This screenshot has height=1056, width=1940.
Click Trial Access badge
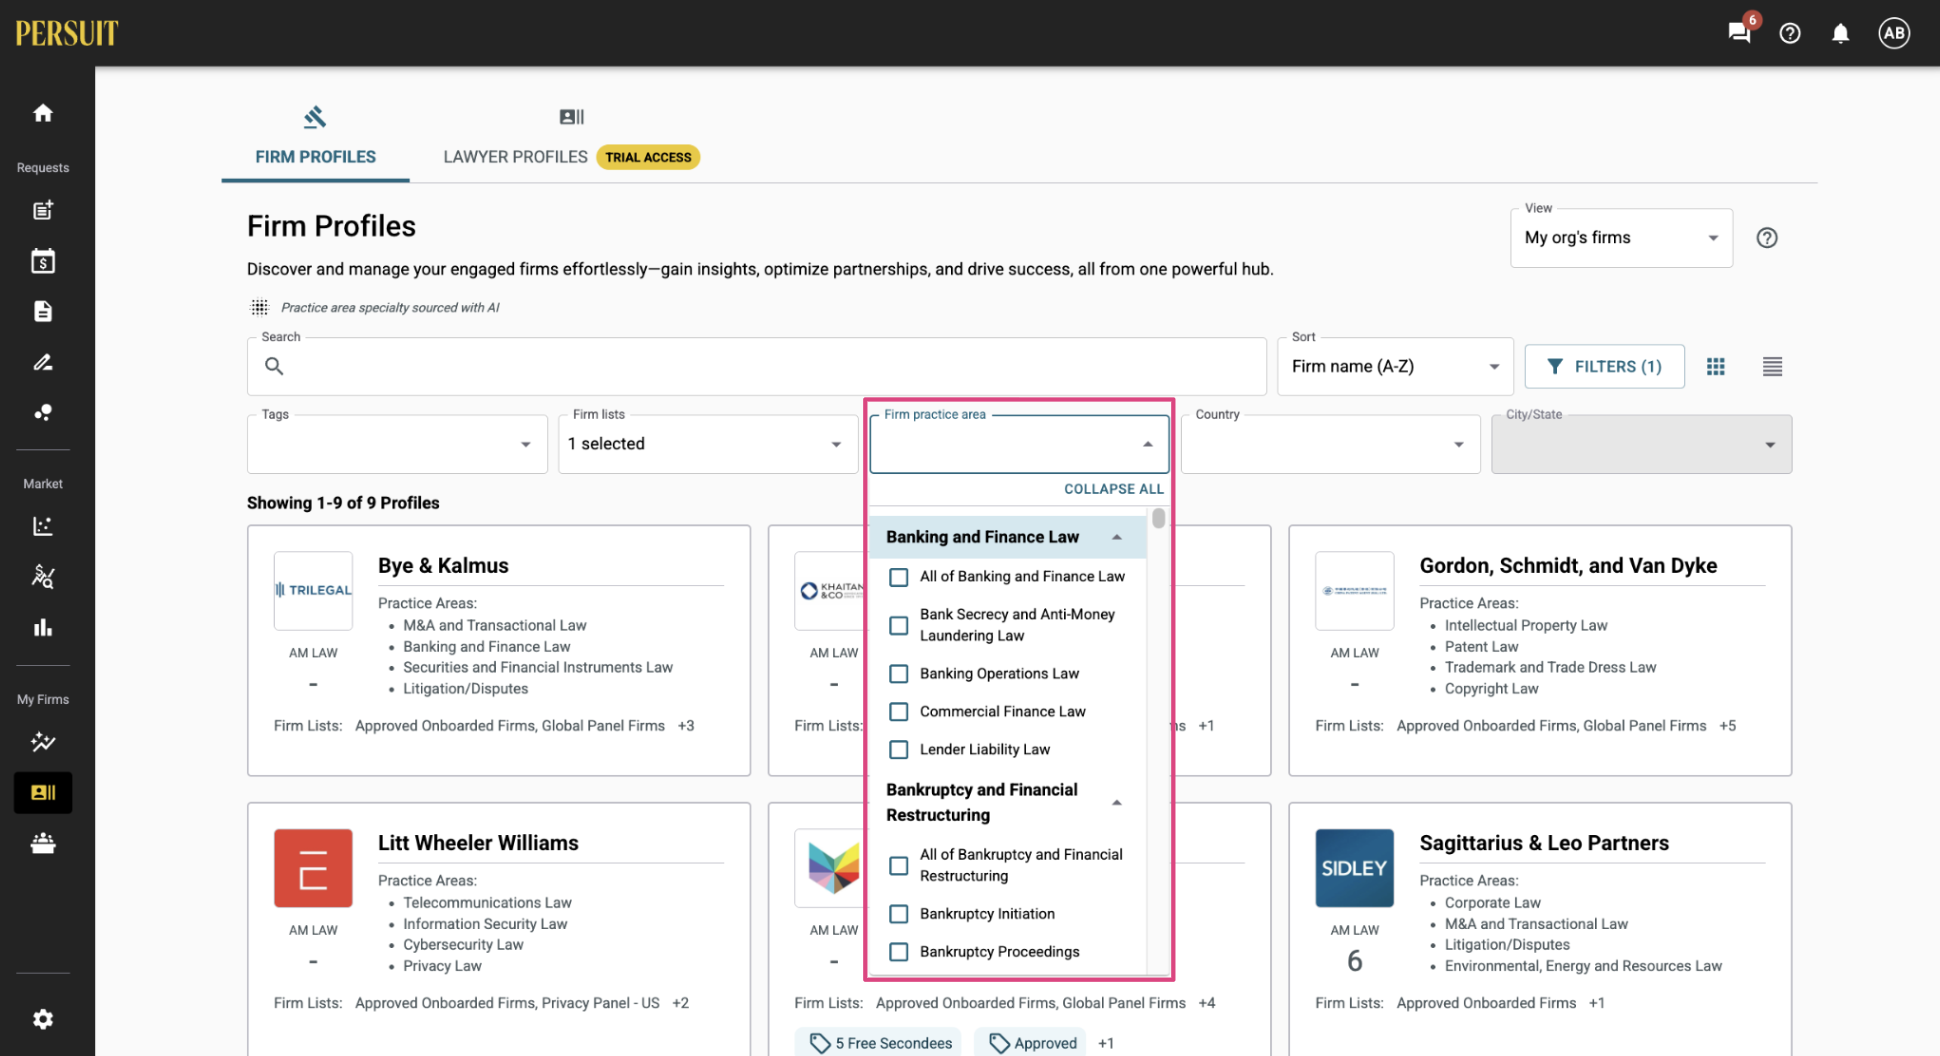648,157
